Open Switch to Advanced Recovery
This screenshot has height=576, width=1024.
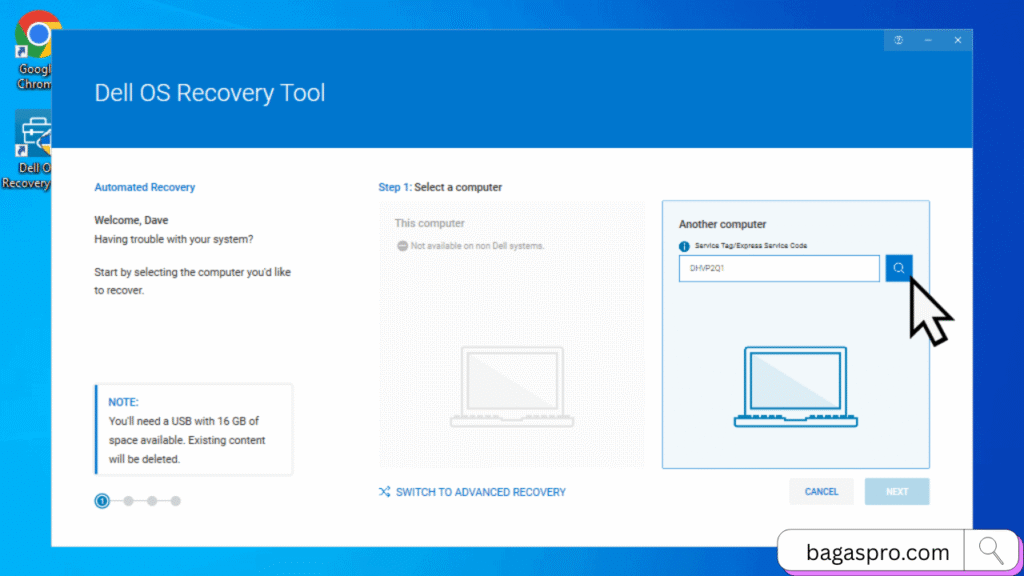coord(480,491)
